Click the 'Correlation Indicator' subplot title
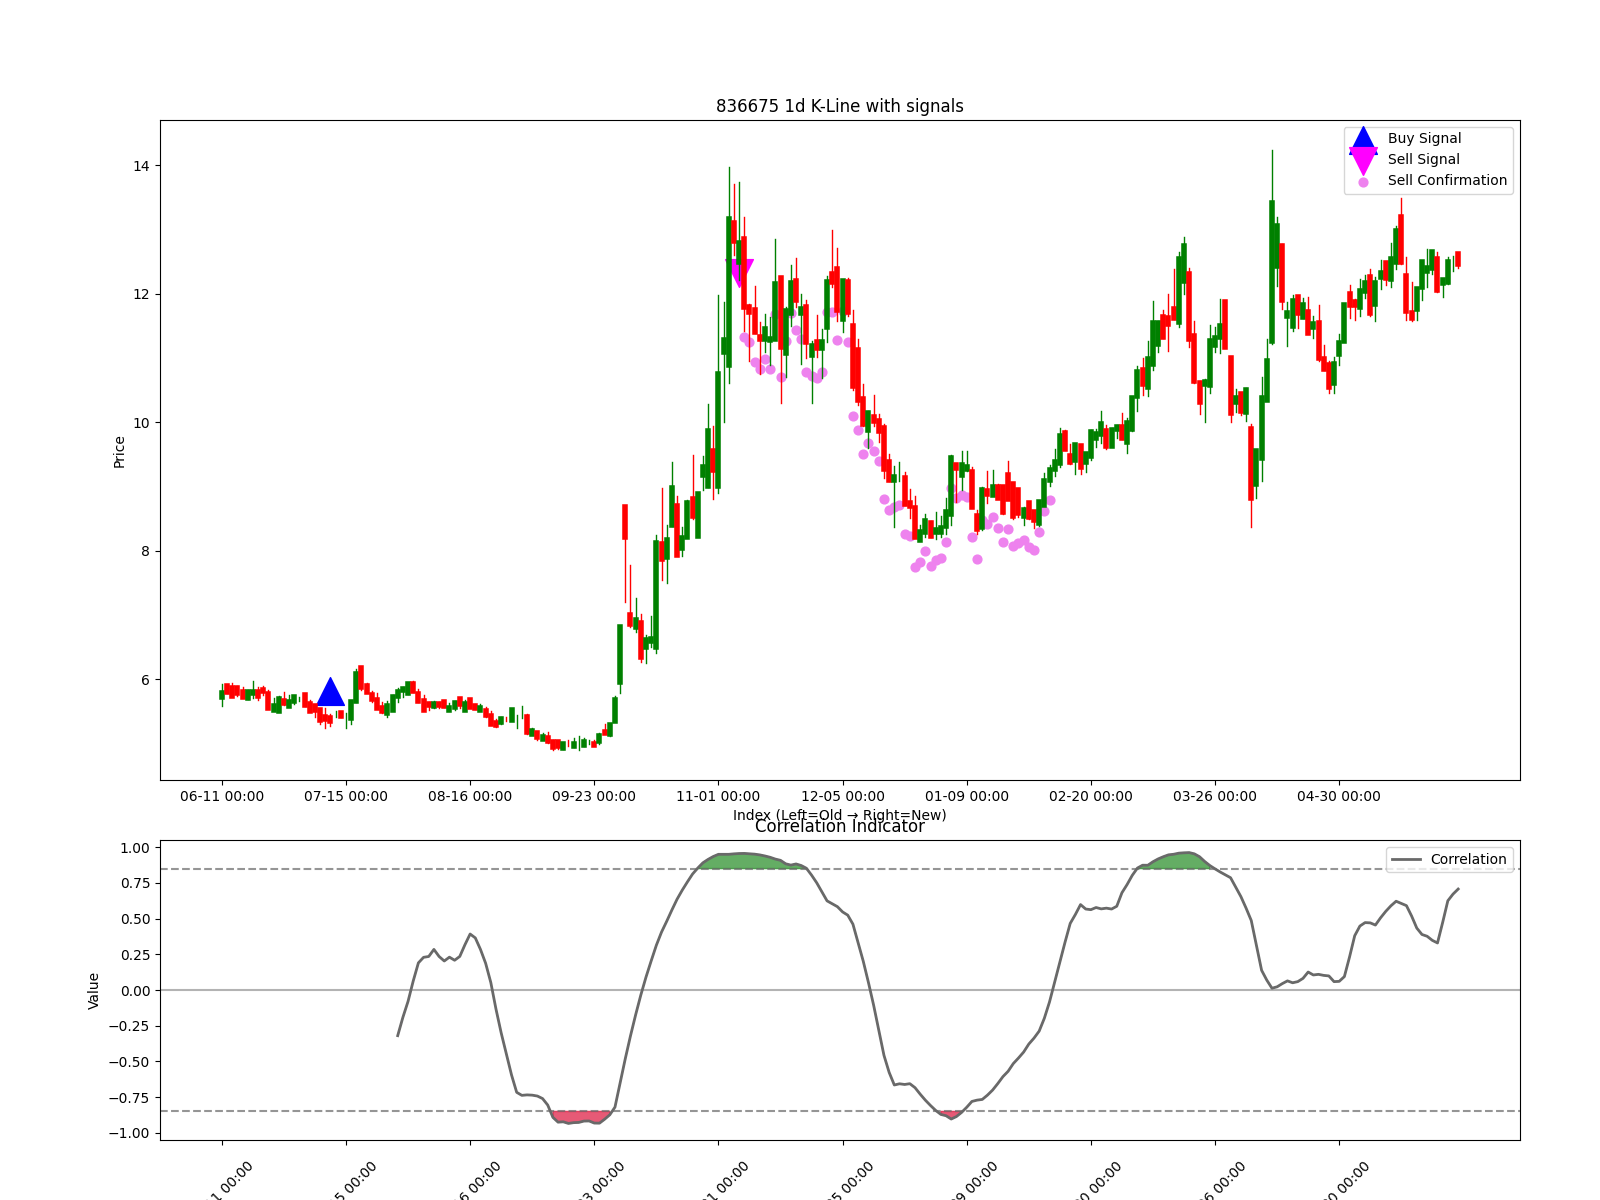Viewport: 1600px width, 1200px height. tap(840, 826)
